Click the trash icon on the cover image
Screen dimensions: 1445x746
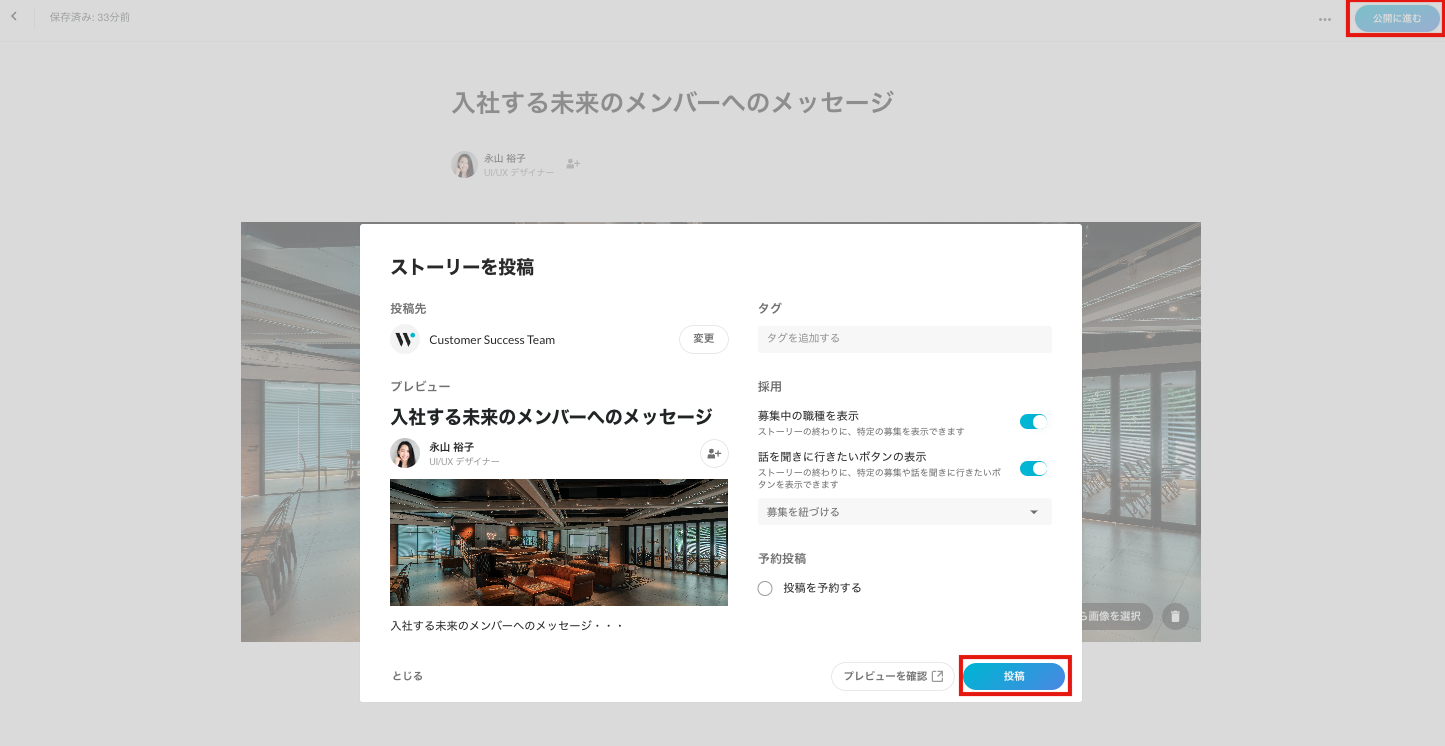pyautogui.click(x=1175, y=616)
